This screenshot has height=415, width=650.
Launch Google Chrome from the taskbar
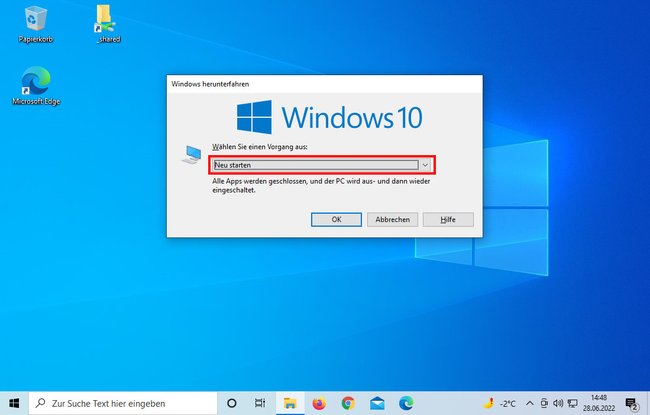click(348, 403)
